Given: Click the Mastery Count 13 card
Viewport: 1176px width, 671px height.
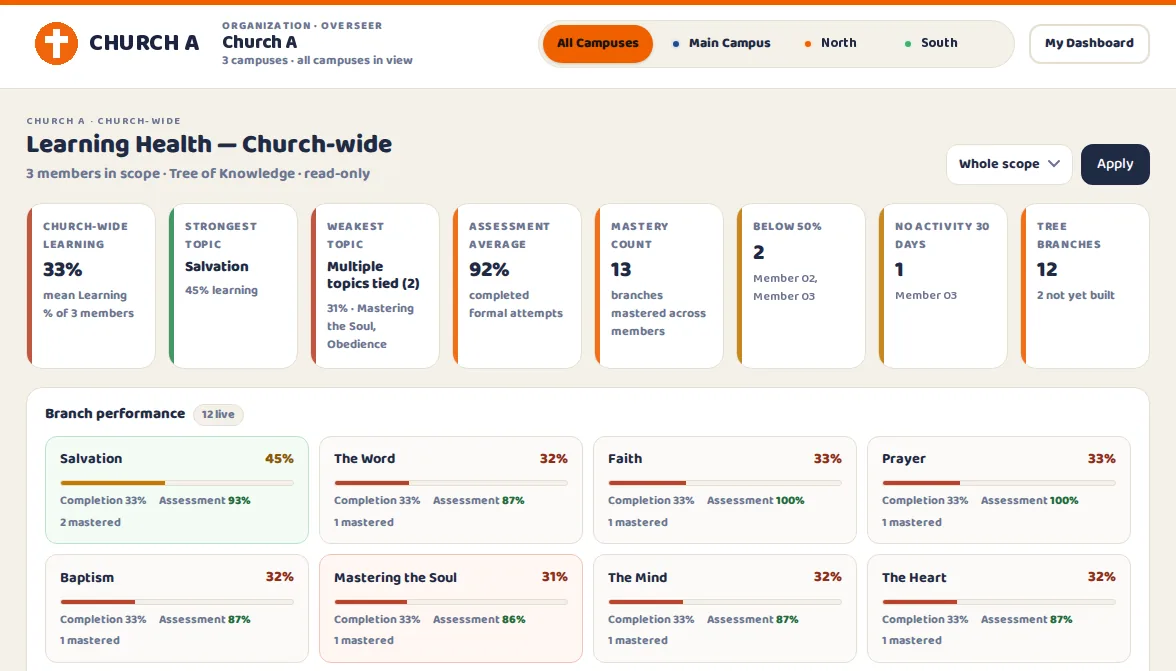Looking at the screenshot, I should click(659, 286).
